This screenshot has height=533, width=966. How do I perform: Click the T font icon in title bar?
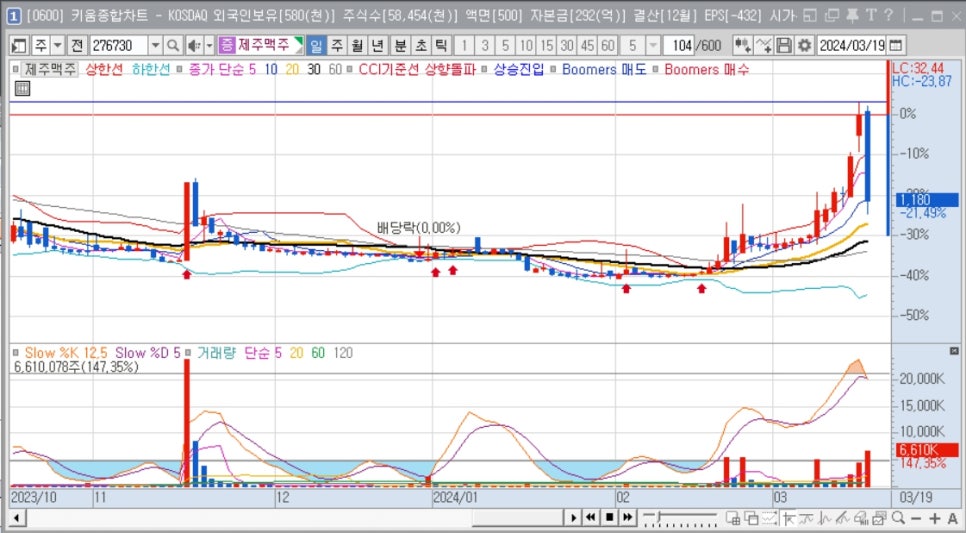click(871, 16)
